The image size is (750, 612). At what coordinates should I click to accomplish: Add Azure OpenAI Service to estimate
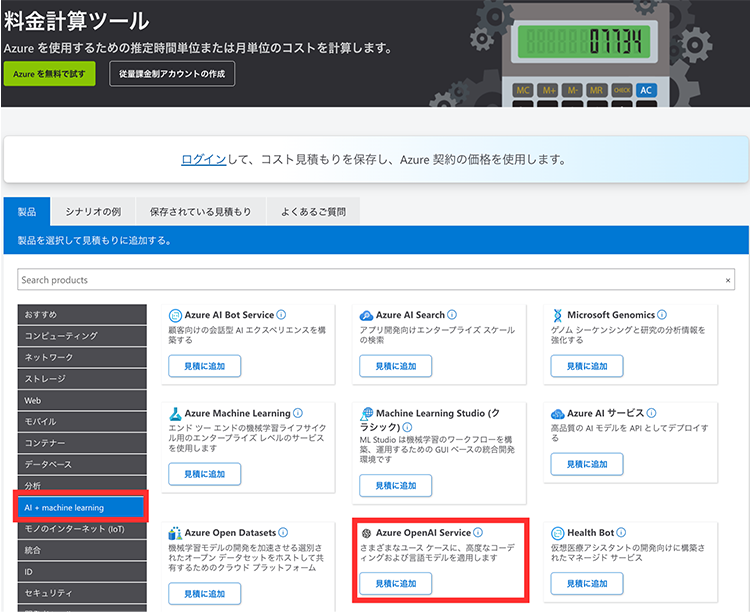click(x=396, y=584)
